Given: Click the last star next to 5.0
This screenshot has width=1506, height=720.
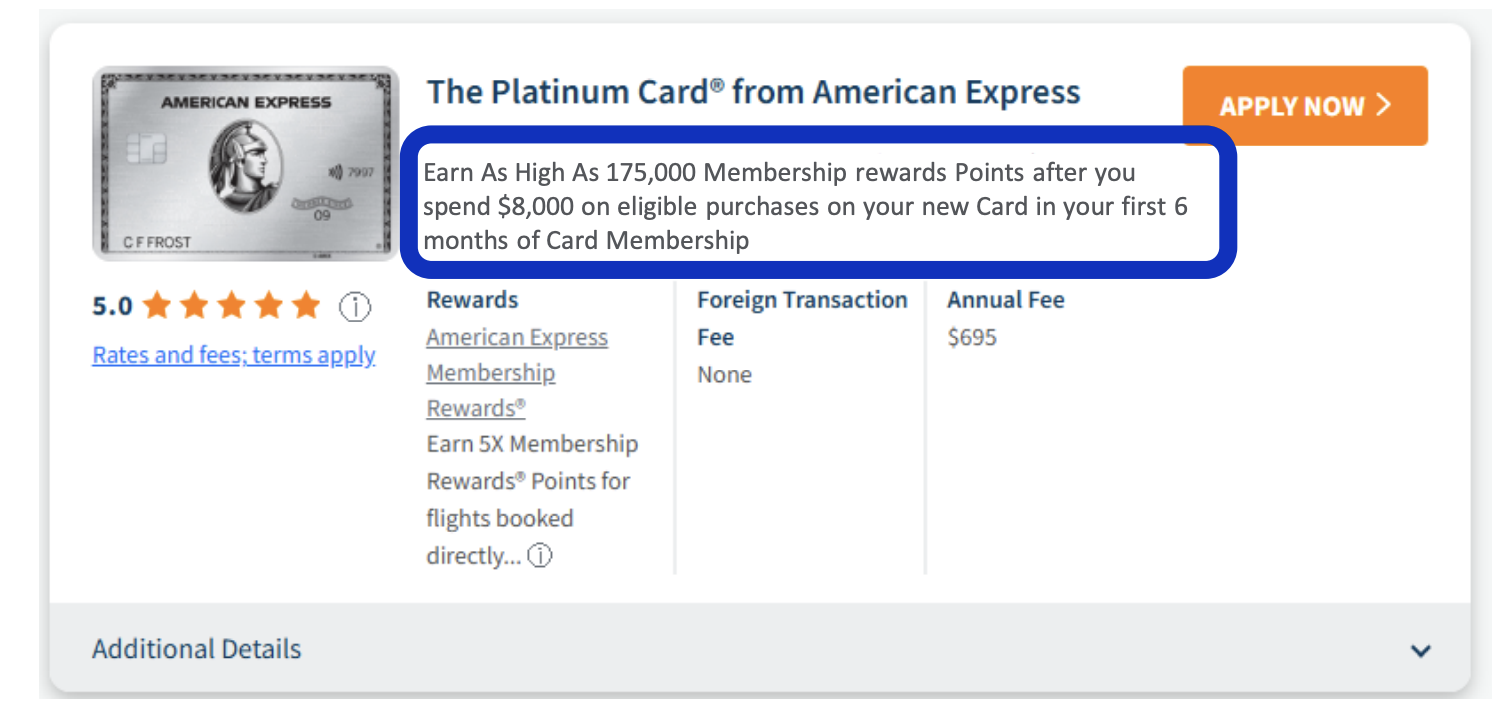Looking at the screenshot, I should click(306, 307).
